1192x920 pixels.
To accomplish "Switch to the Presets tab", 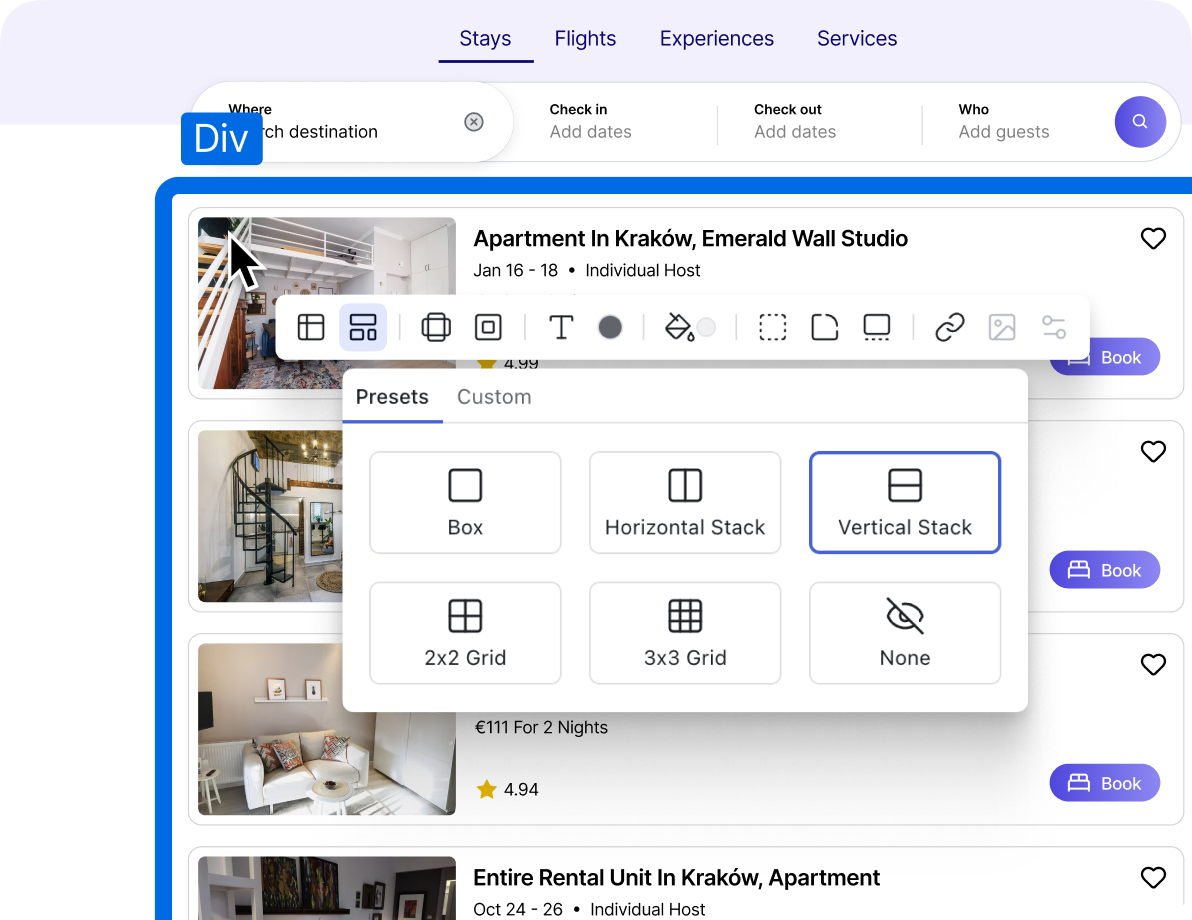I will (392, 397).
